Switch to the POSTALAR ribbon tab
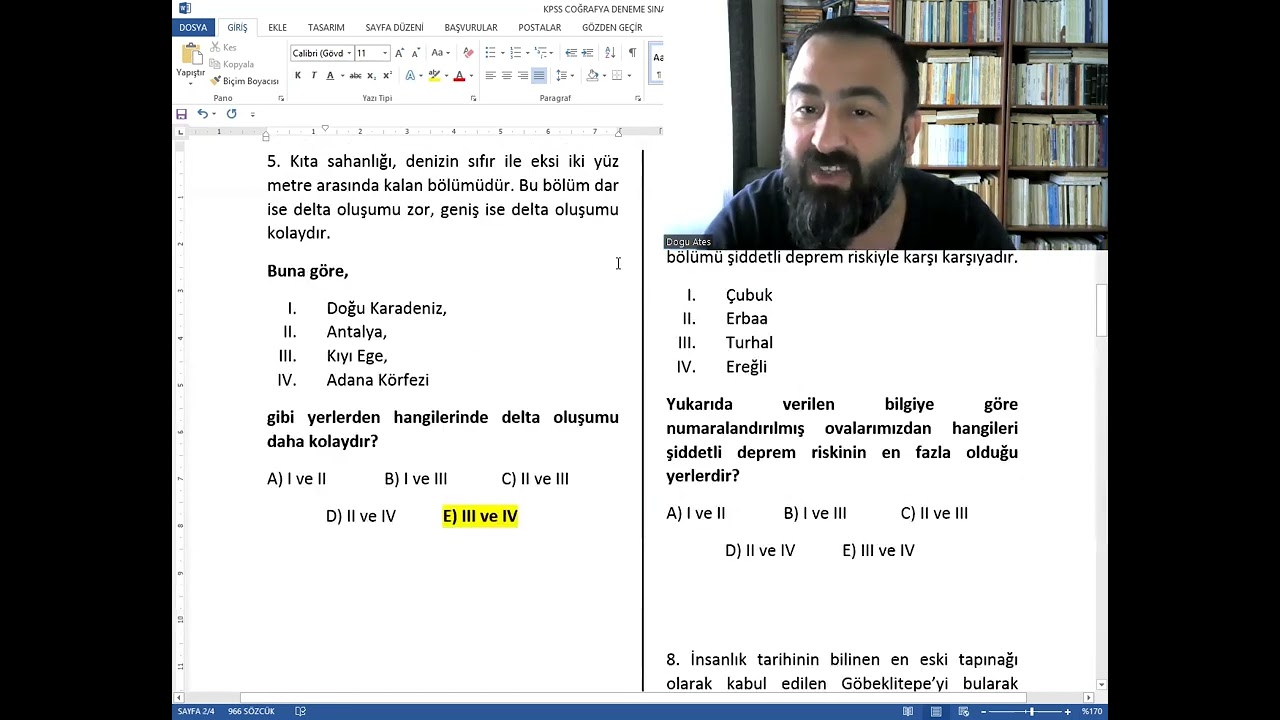1280x720 pixels. click(x=539, y=28)
